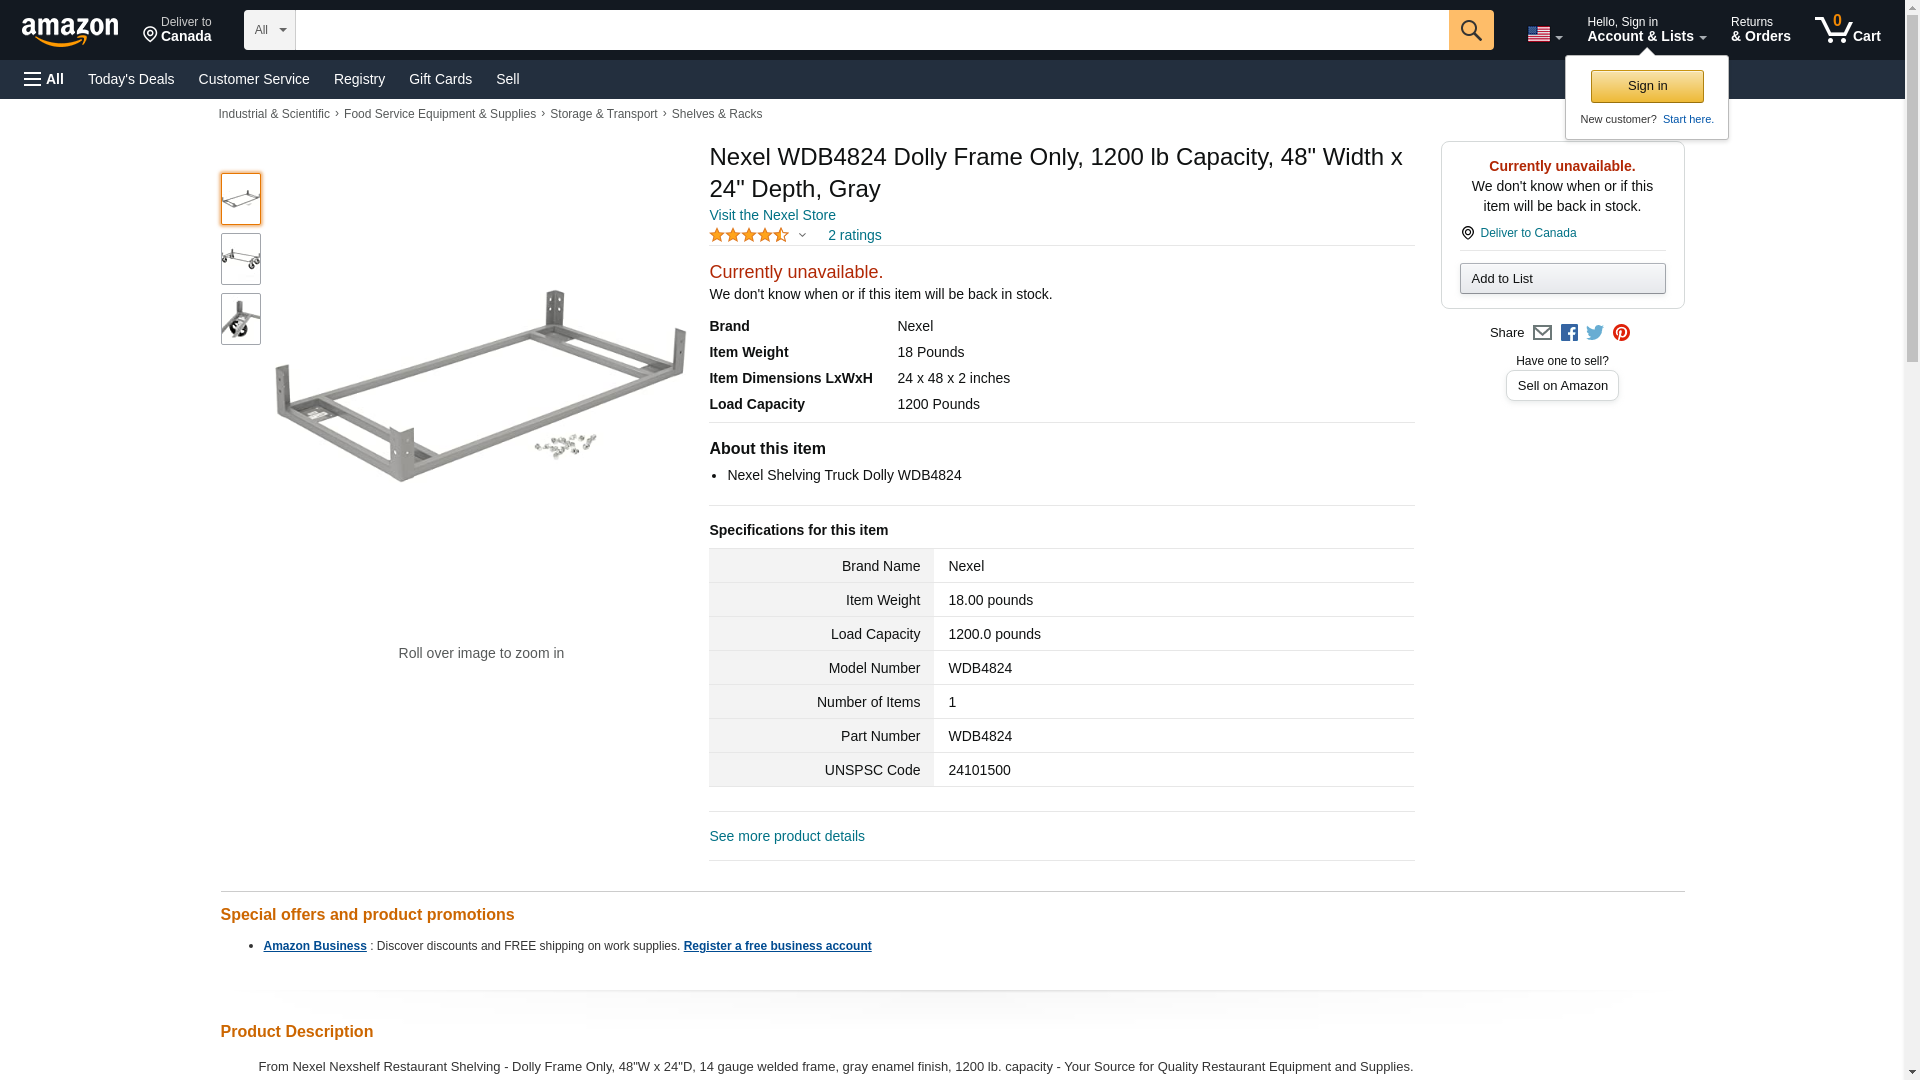1920x1080 pixels.
Task: Share product via email icon
Action: click(x=1542, y=333)
